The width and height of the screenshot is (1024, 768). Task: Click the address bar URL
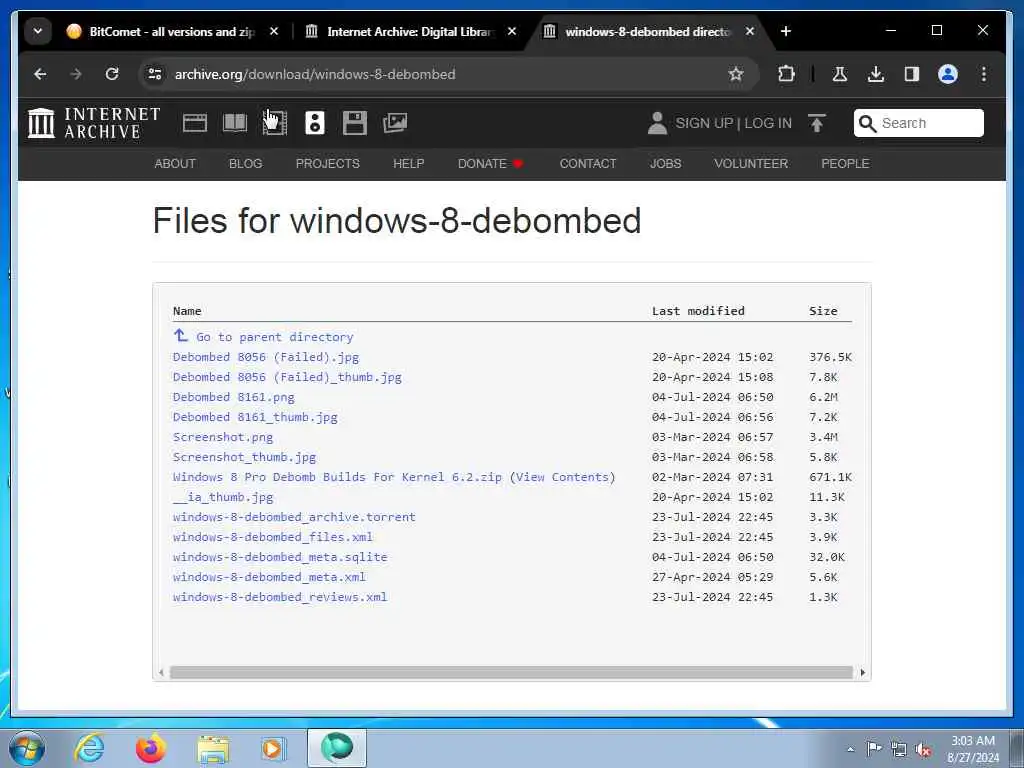click(315, 74)
